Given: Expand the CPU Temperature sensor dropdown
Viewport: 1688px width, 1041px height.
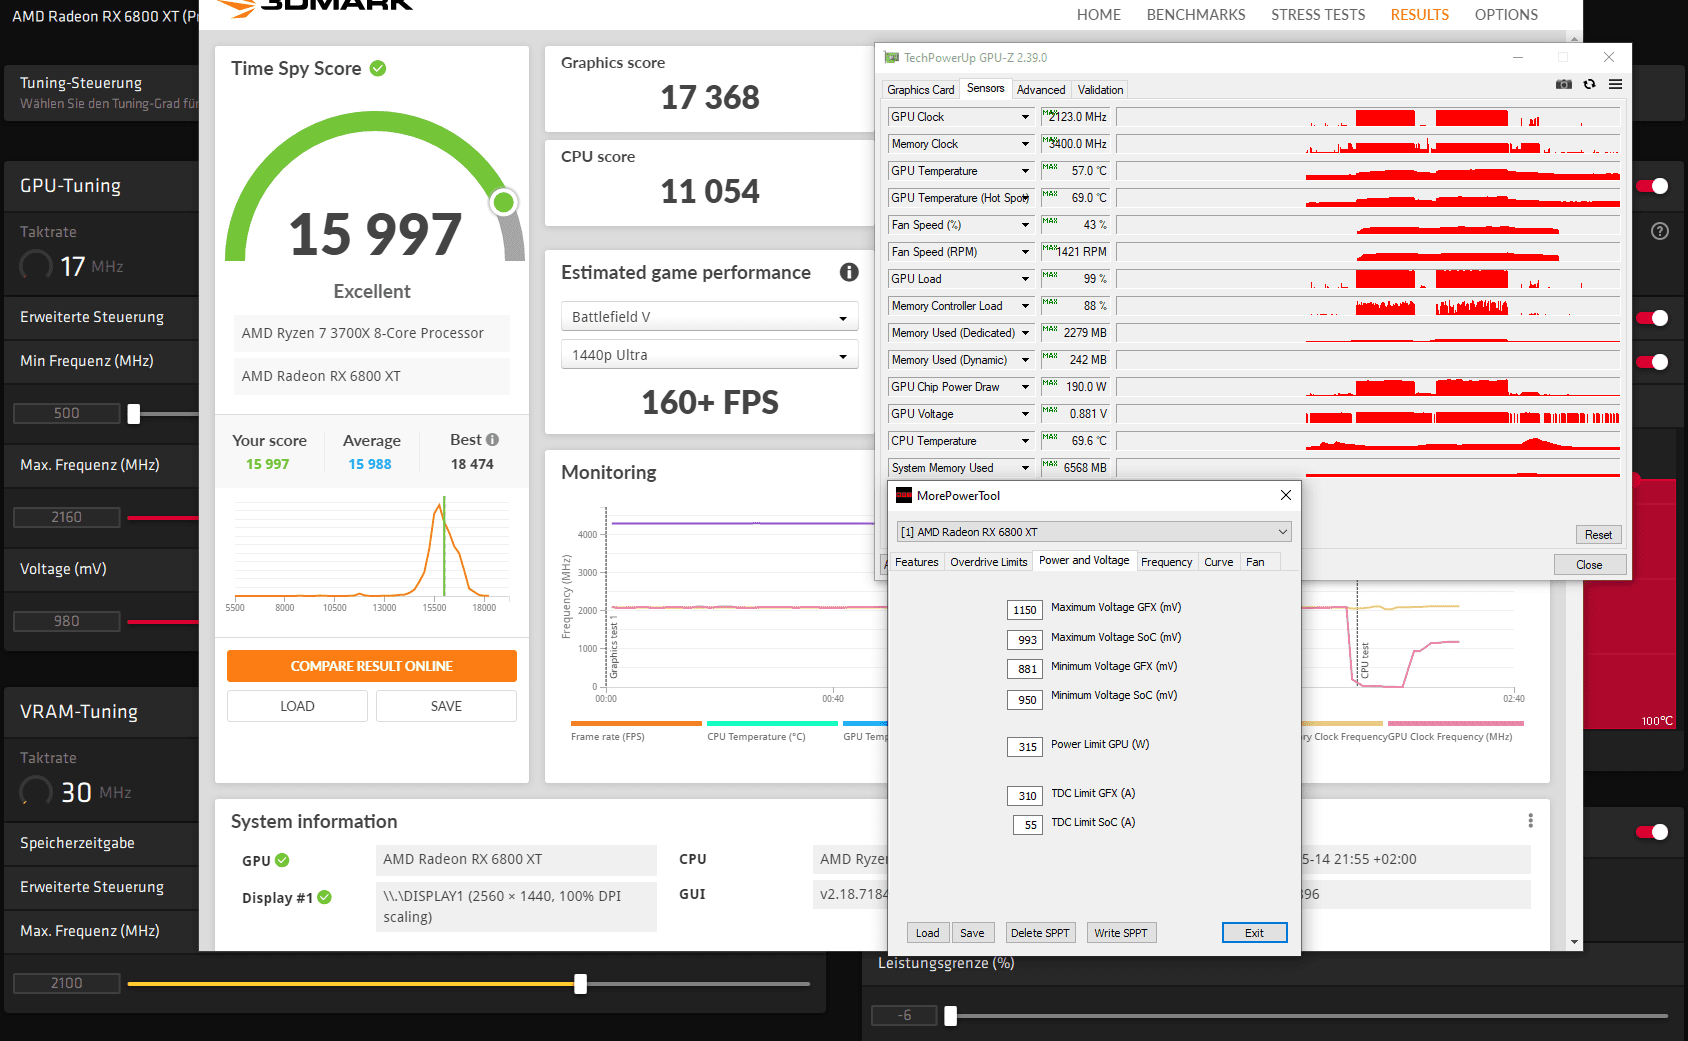Looking at the screenshot, I should (x=1025, y=441).
